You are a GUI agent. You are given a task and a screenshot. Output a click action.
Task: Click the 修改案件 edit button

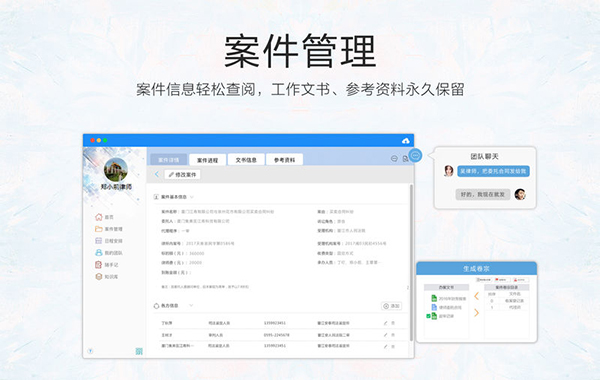[x=183, y=175]
